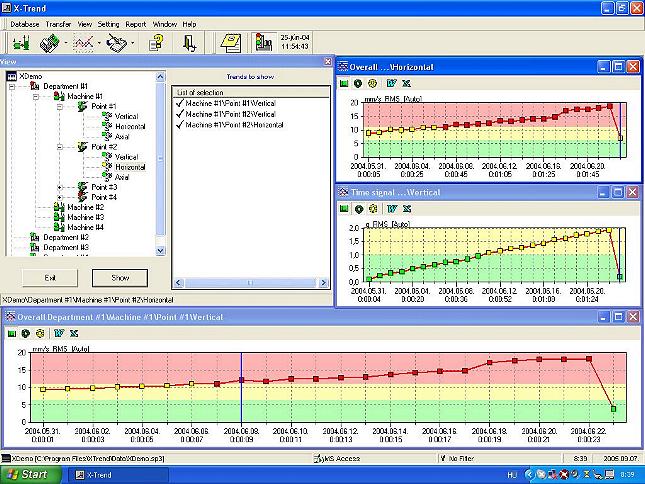Click the tree view vertical scrollbar
The image size is (645, 484).
[x=161, y=160]
